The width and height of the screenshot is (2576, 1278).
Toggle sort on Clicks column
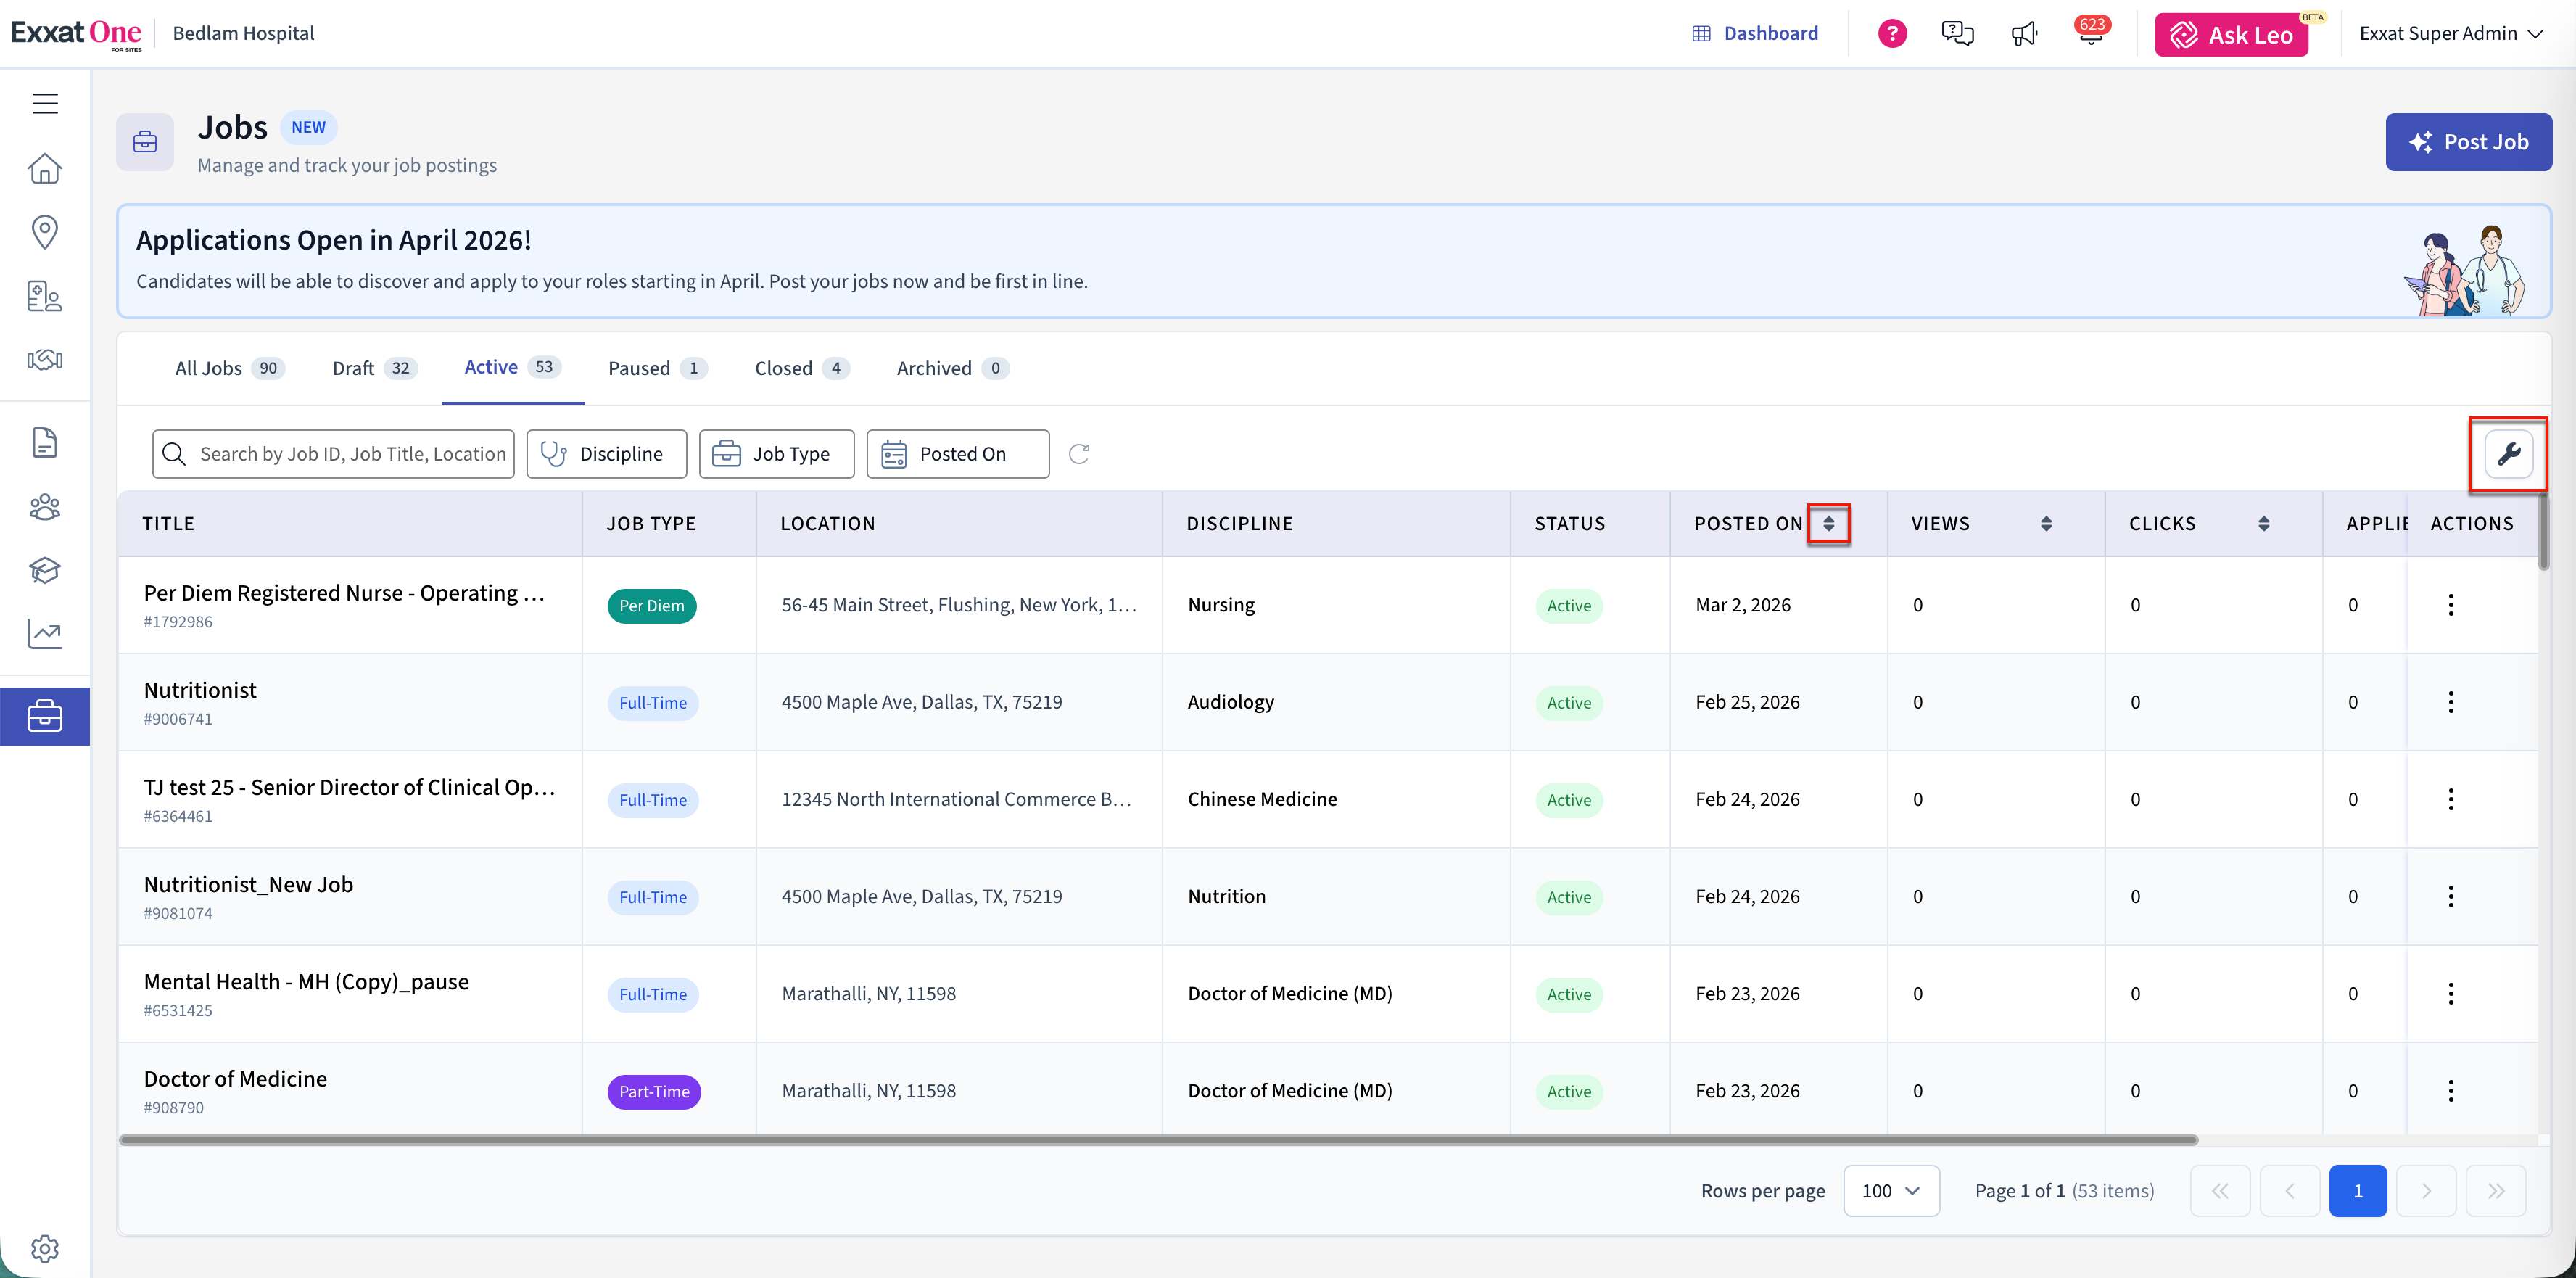2263,524
